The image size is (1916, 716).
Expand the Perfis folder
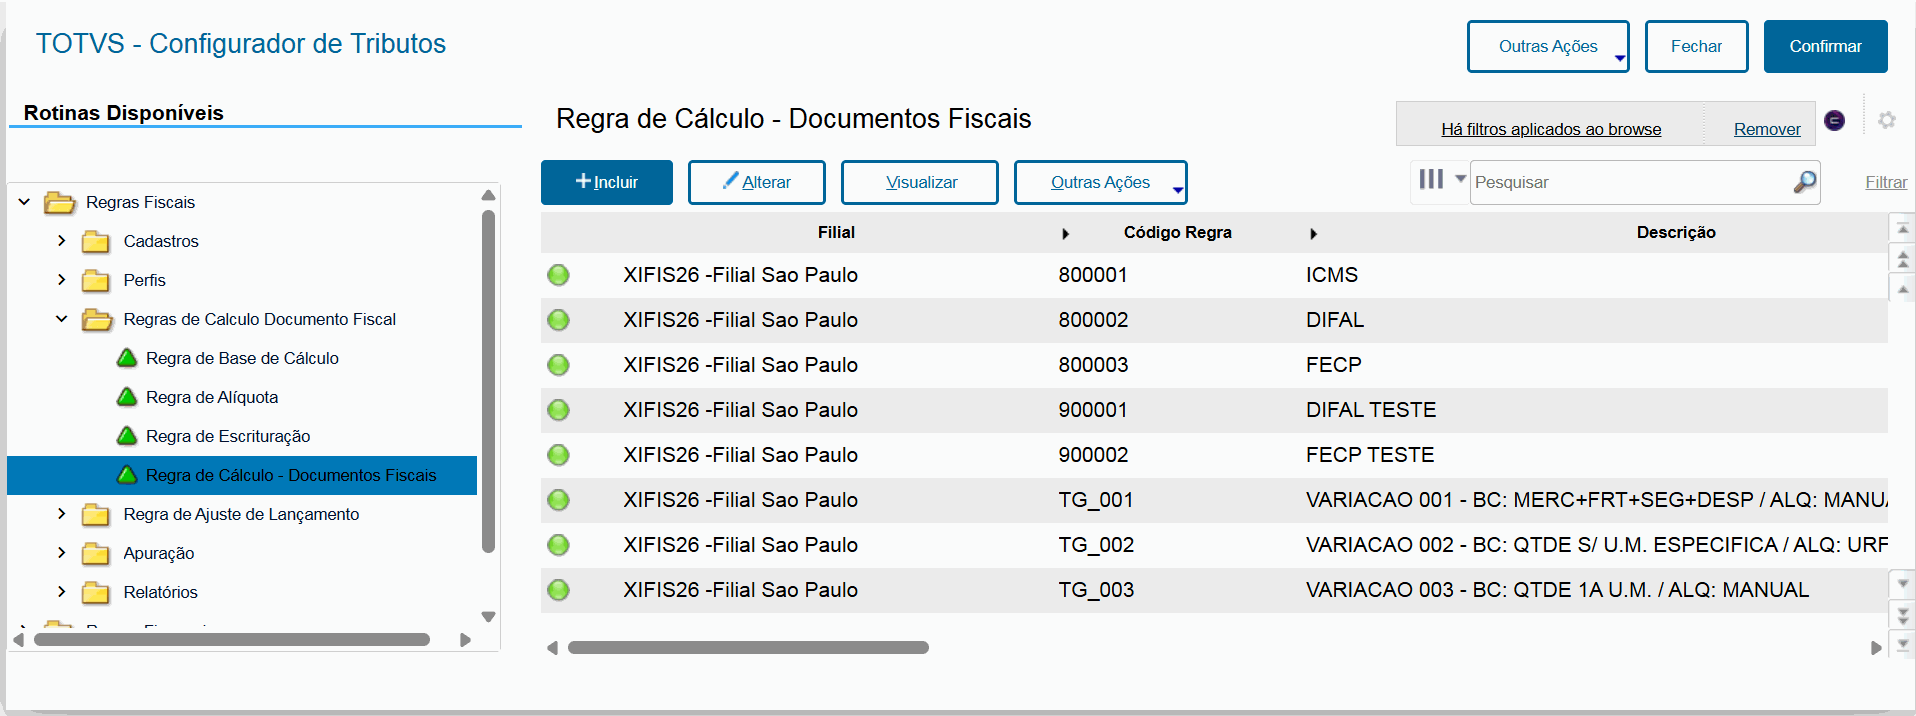click(62, 280)
